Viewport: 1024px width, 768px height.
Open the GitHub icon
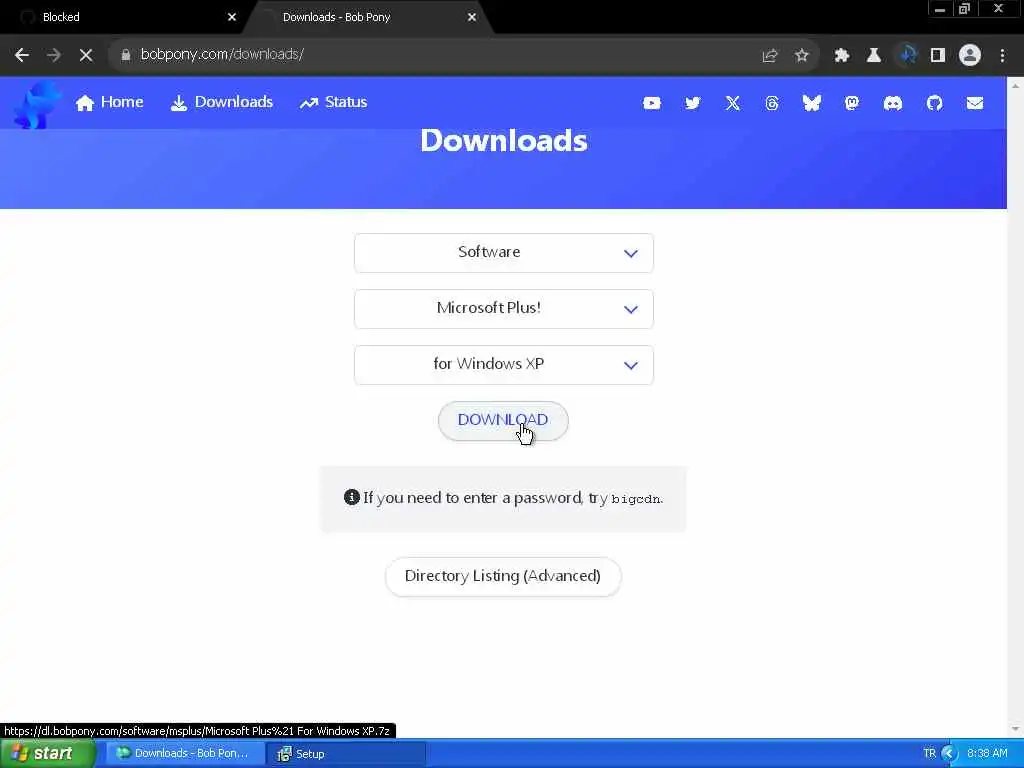click(935, 103)
